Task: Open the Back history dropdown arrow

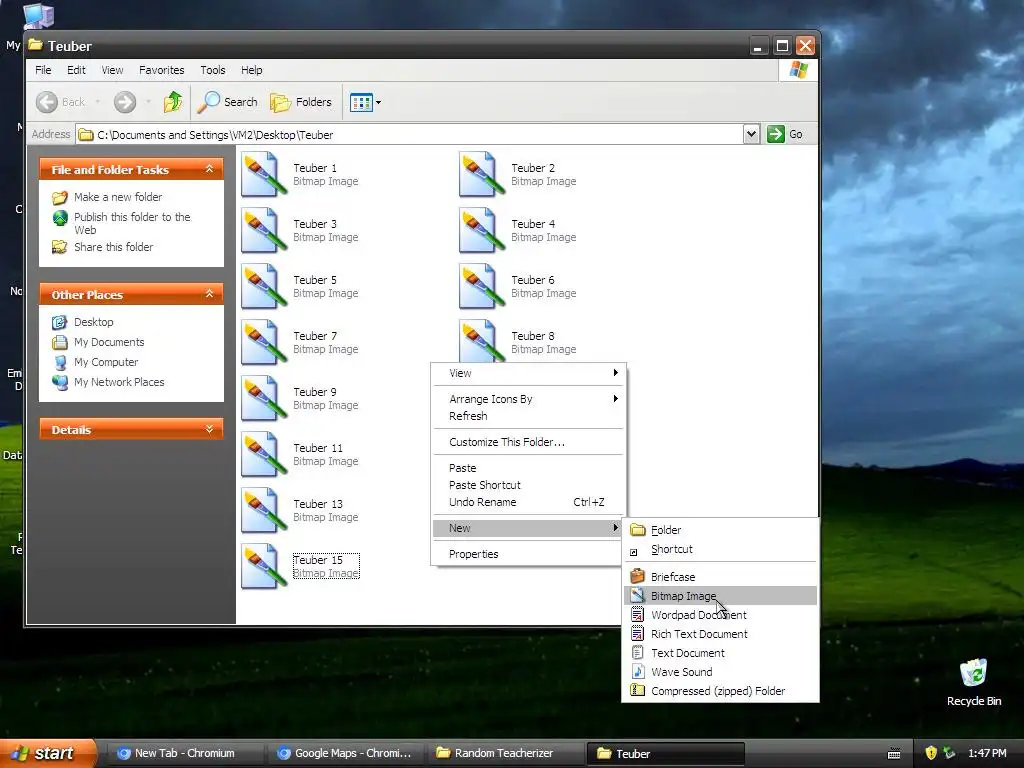Action: [98, 102]
